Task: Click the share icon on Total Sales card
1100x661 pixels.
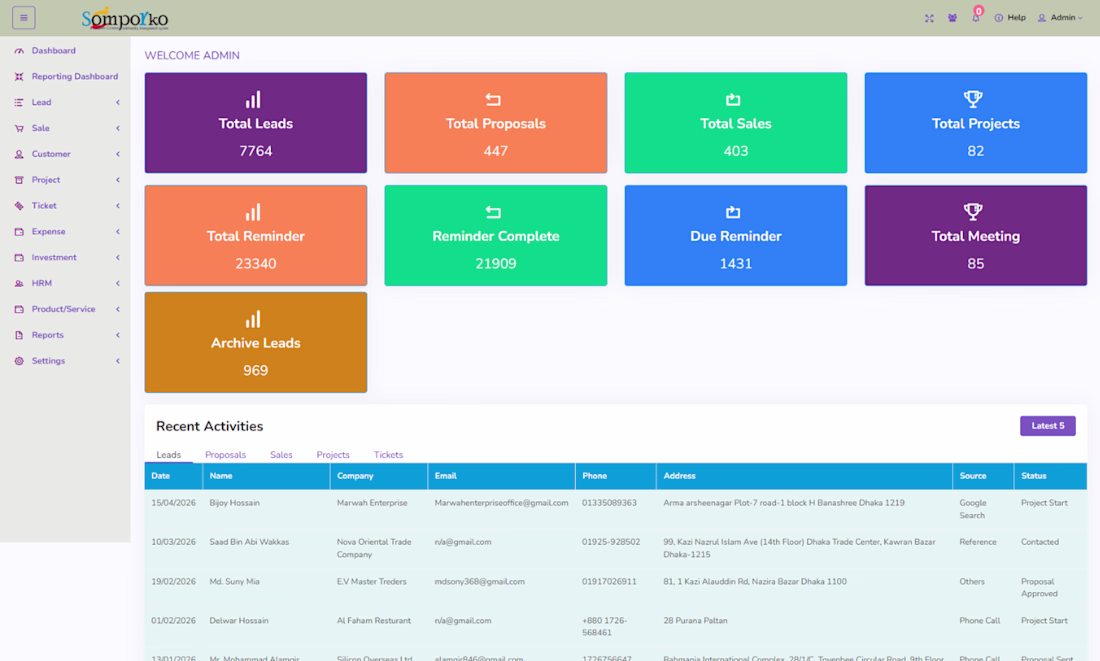Action: tap(733, 100)
